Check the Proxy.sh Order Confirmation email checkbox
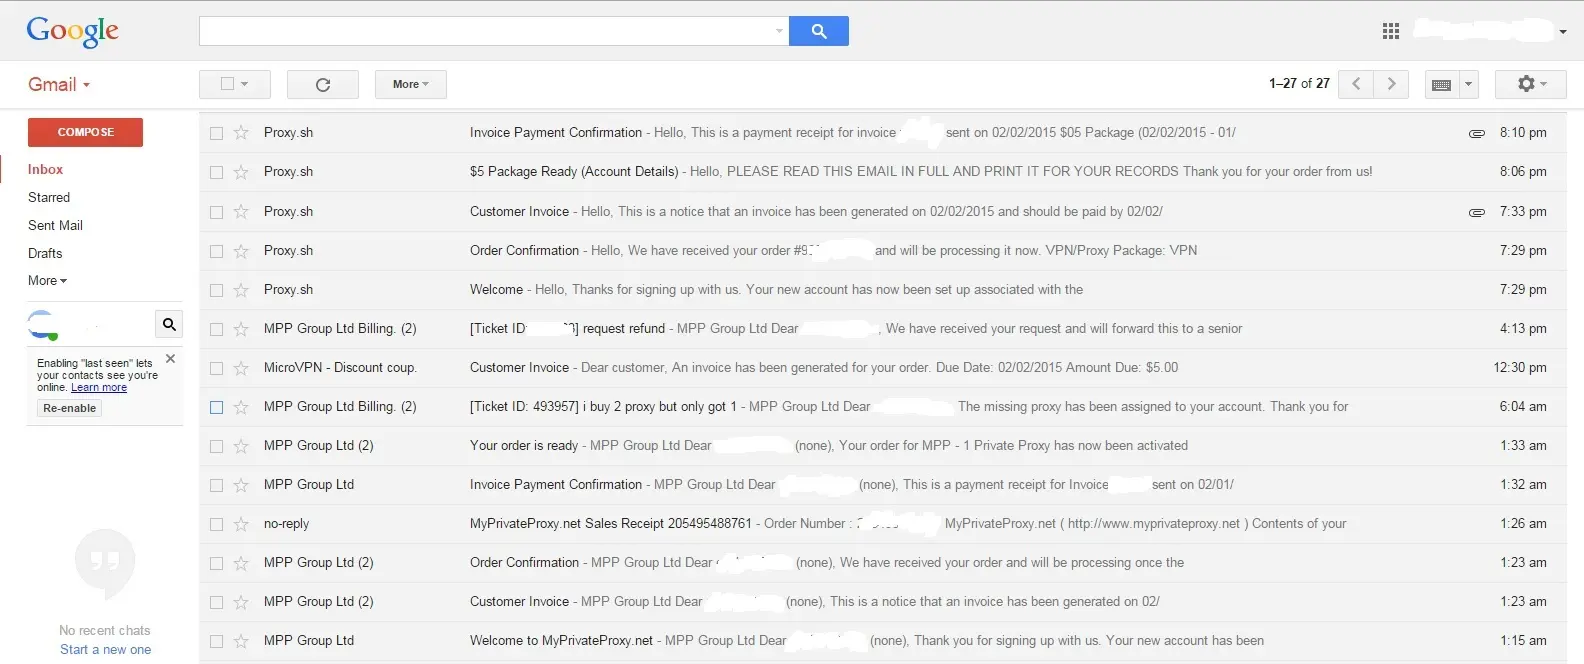The image size is (1584, 664). pos(216,251)
